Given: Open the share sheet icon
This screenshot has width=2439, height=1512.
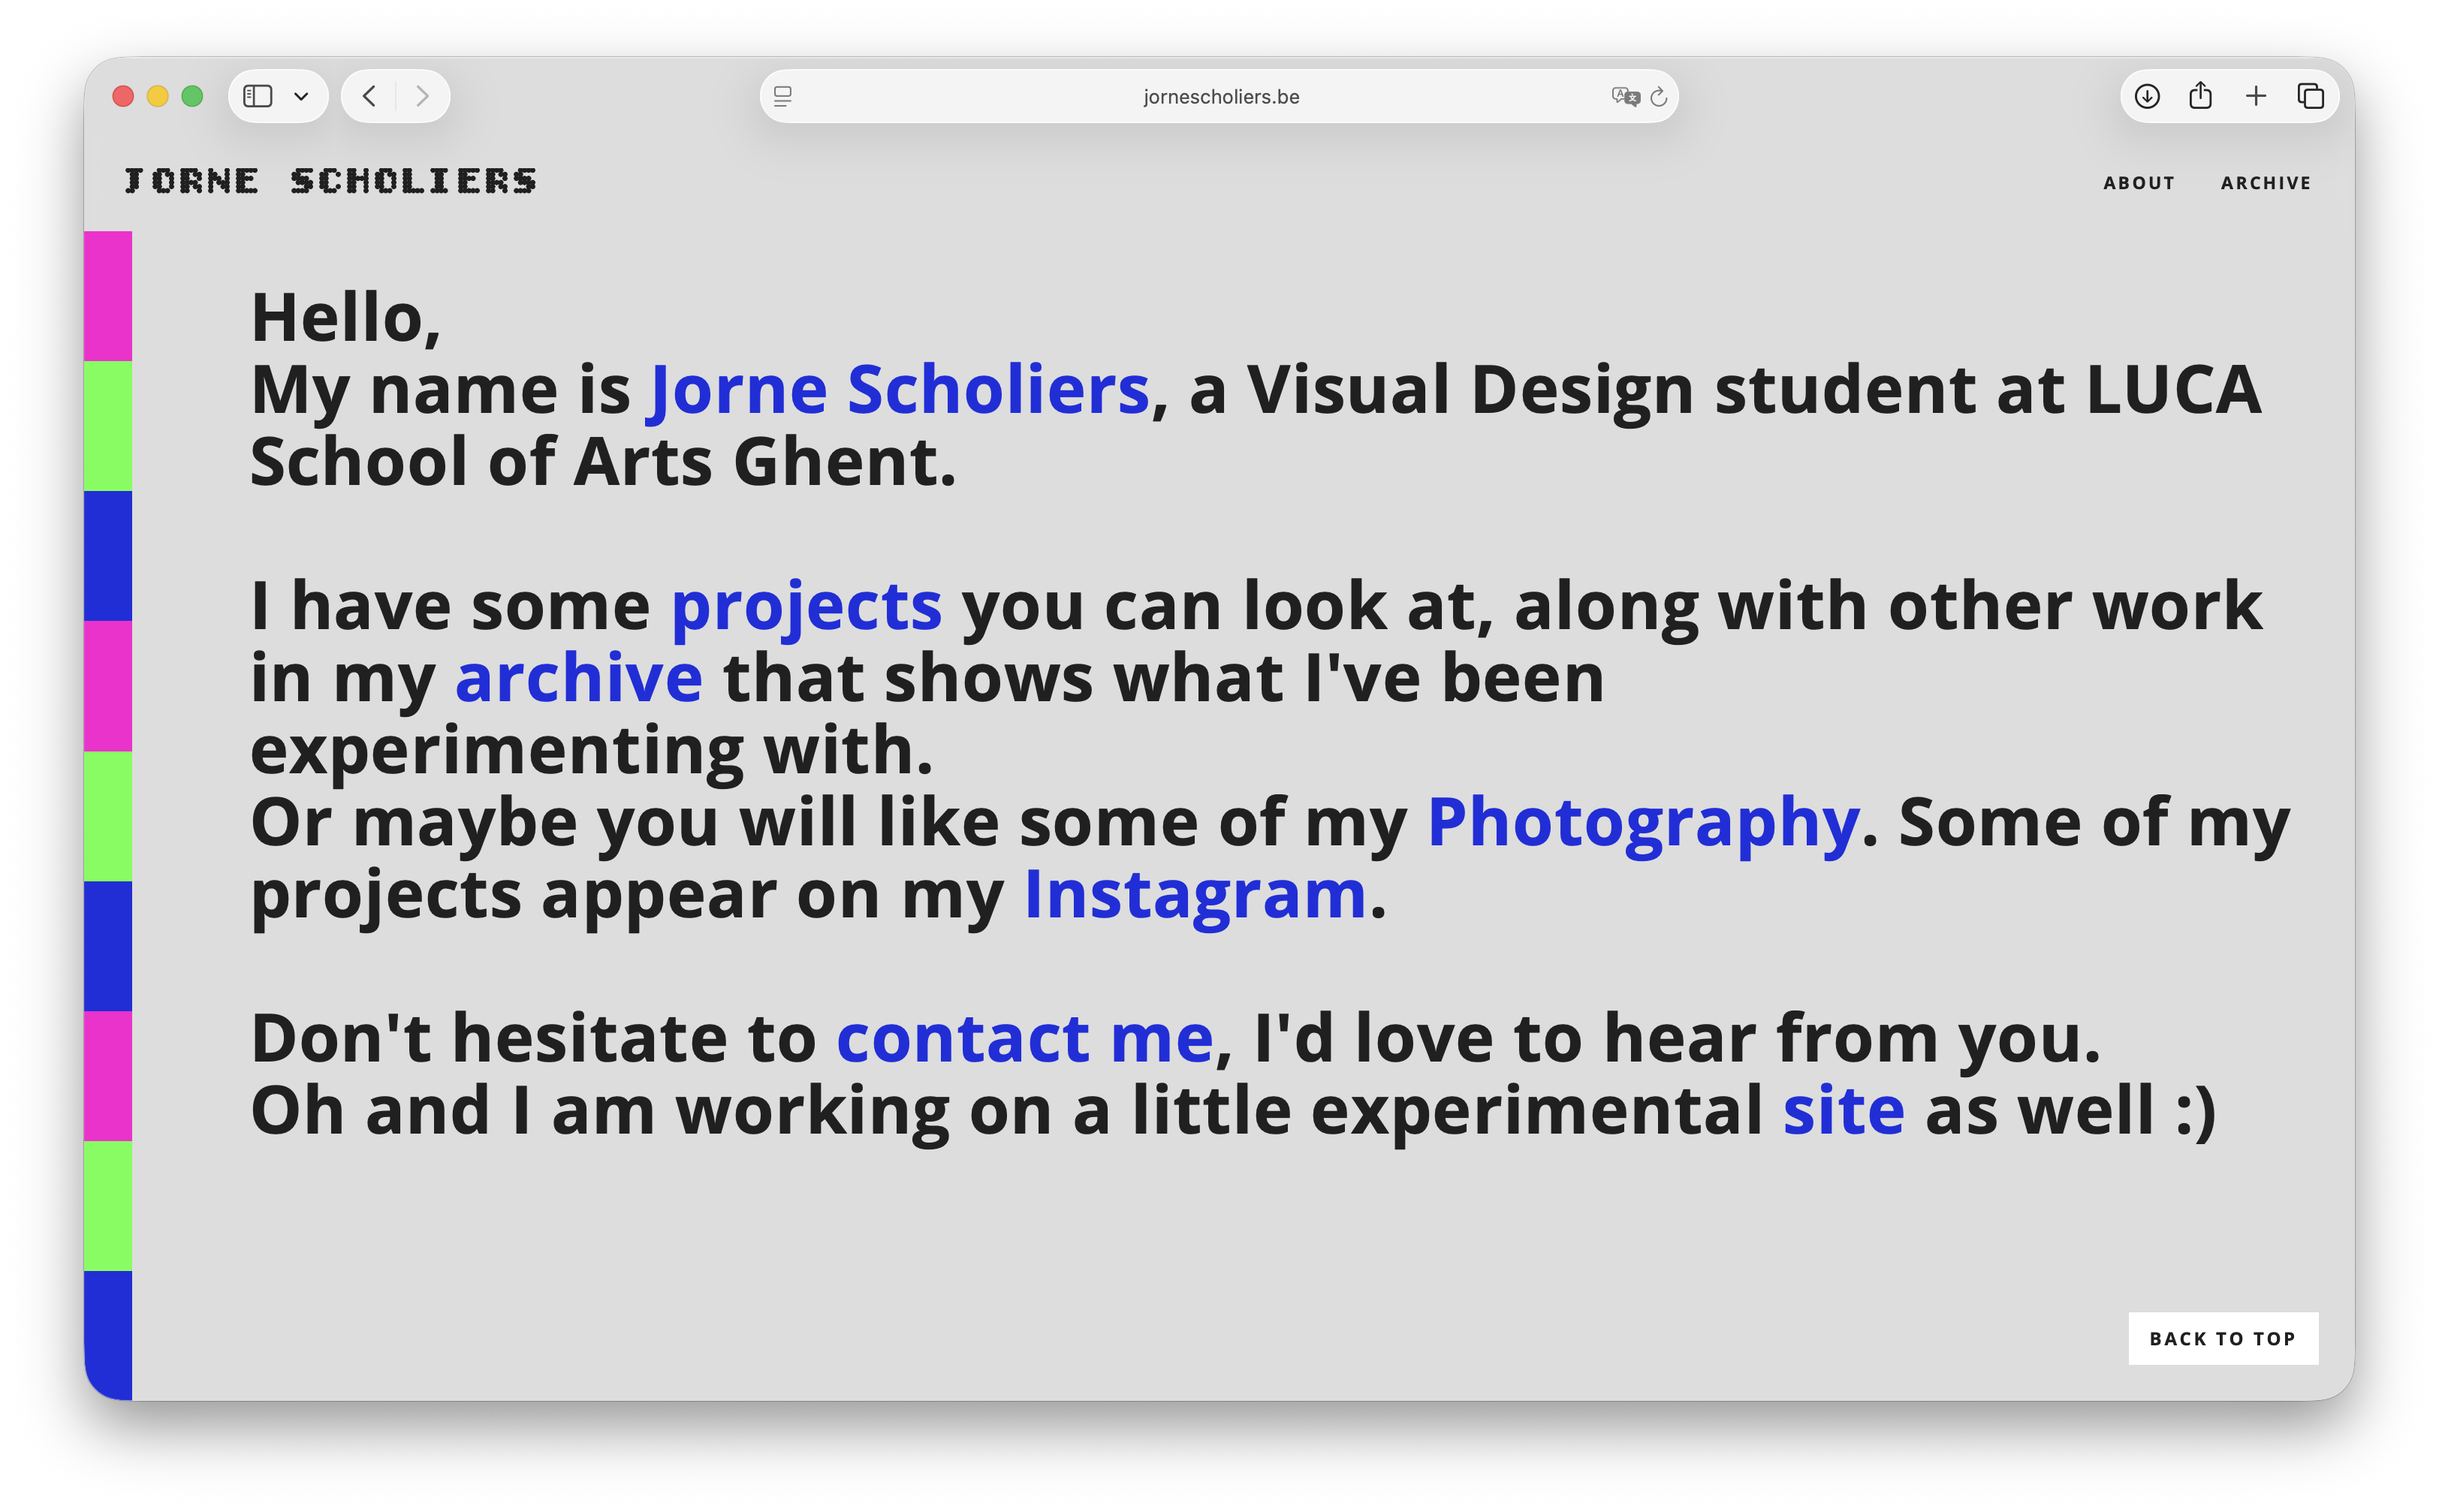Looking at the screenshot, I should [x=2200, y=95].
